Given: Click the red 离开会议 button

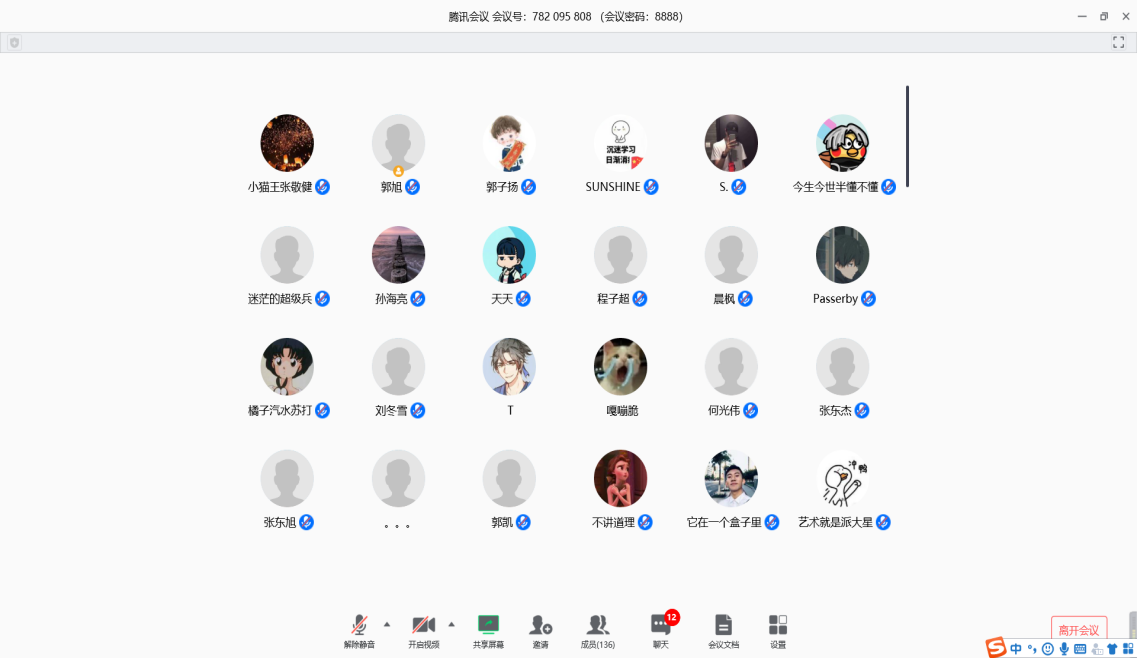Looking at the screenshot, I should pos(1078,630).
